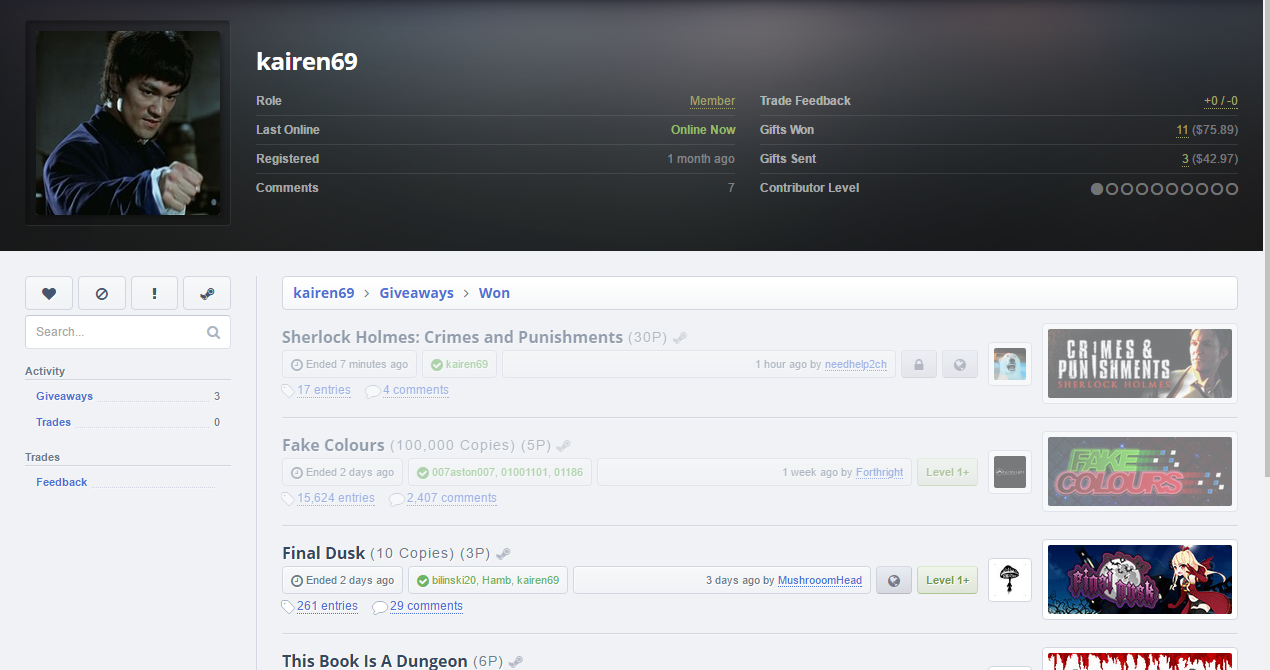
Task: View the 261 entries link
Action: pyautogui.click(x=327, y=606)
